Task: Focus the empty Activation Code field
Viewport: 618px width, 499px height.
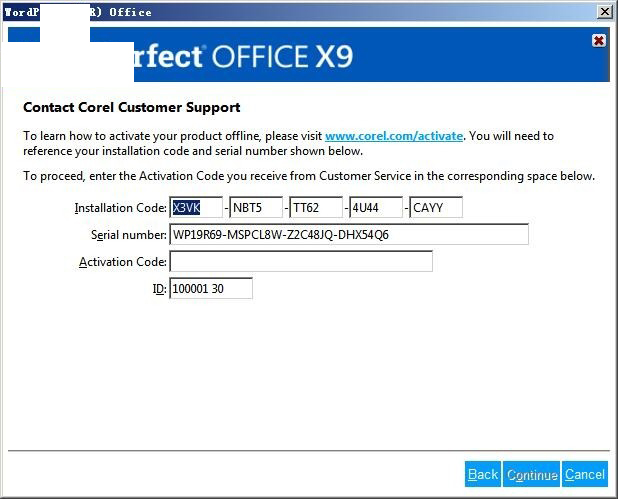Action: pyautogui.click(x=301, y=261)
